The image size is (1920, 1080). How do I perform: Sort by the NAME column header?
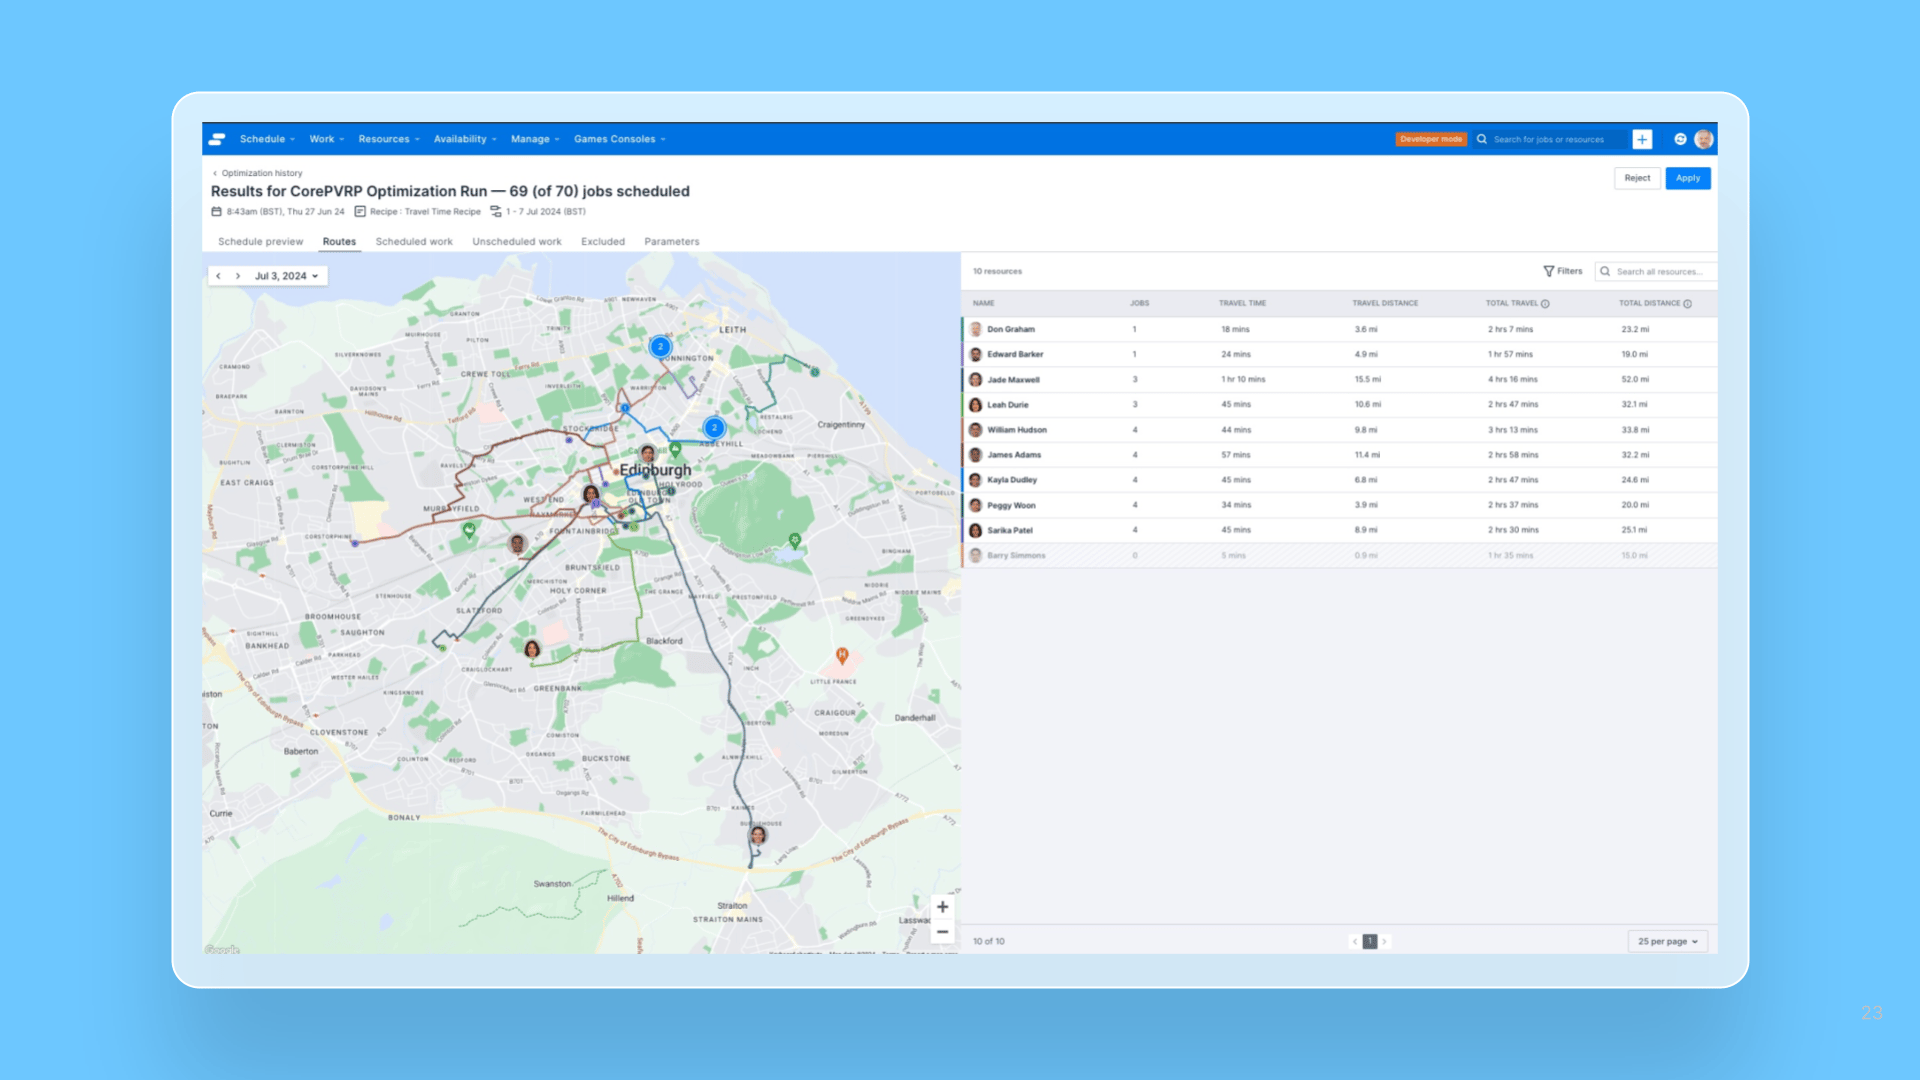pyautogui.click(x=984, y=303)
